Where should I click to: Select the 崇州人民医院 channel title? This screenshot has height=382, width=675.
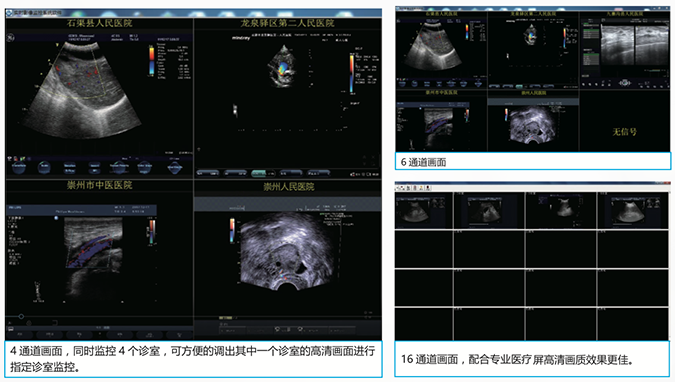tap(288, 186)
